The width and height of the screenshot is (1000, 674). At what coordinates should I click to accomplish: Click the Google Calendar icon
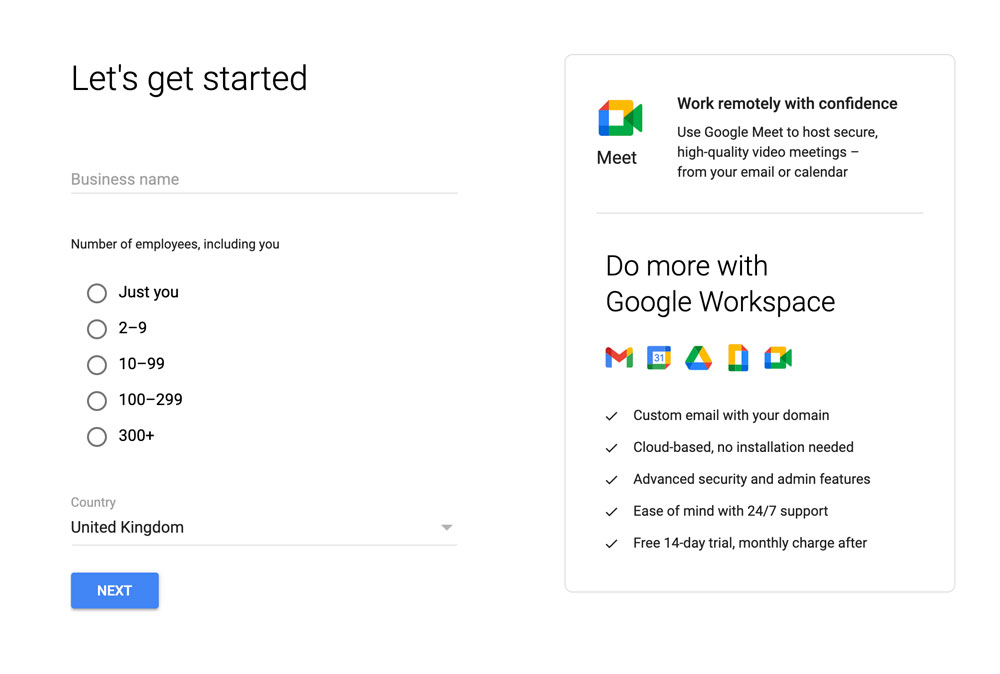click(659, 358)
